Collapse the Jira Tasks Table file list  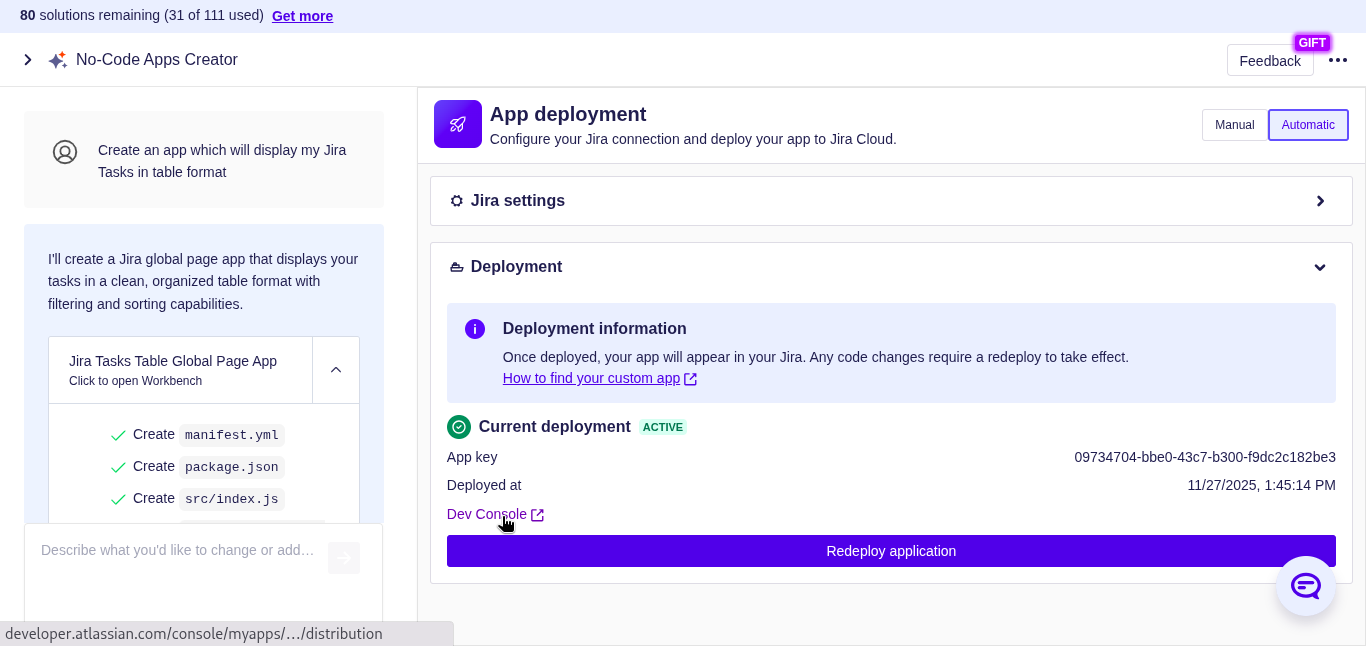336,370
